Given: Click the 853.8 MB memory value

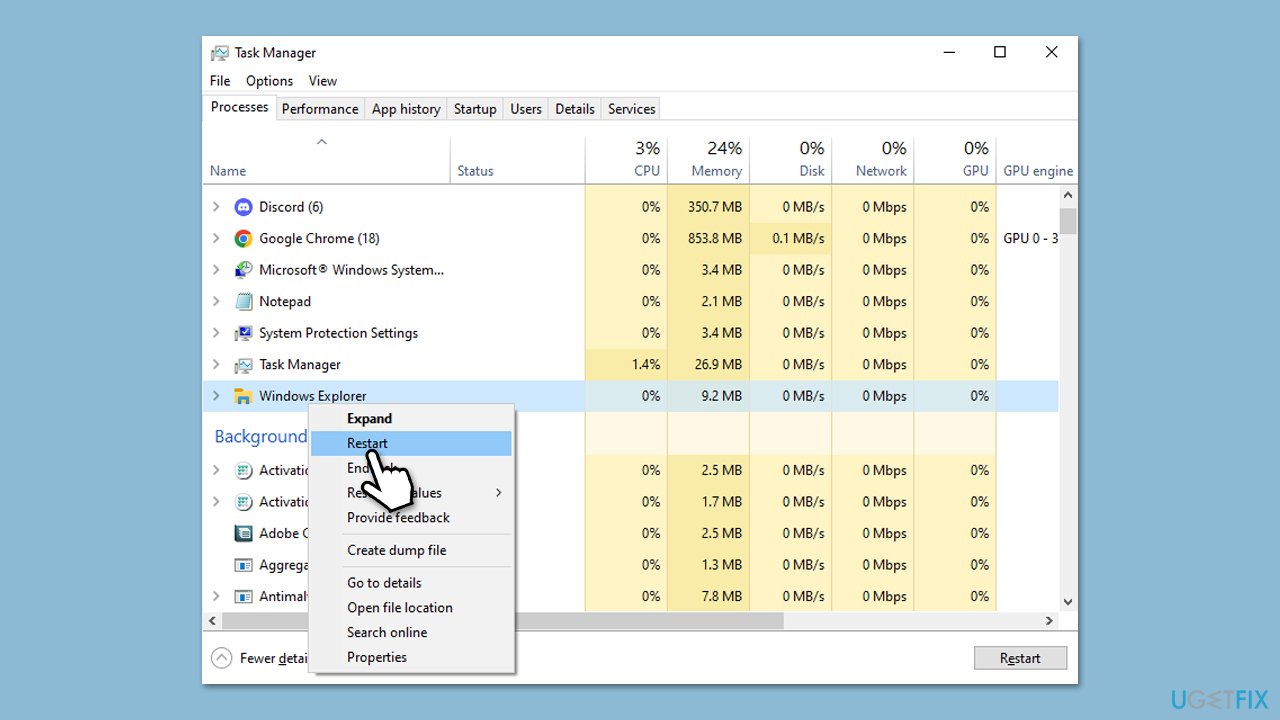Looking at the screenshot, I should [716, 238].
